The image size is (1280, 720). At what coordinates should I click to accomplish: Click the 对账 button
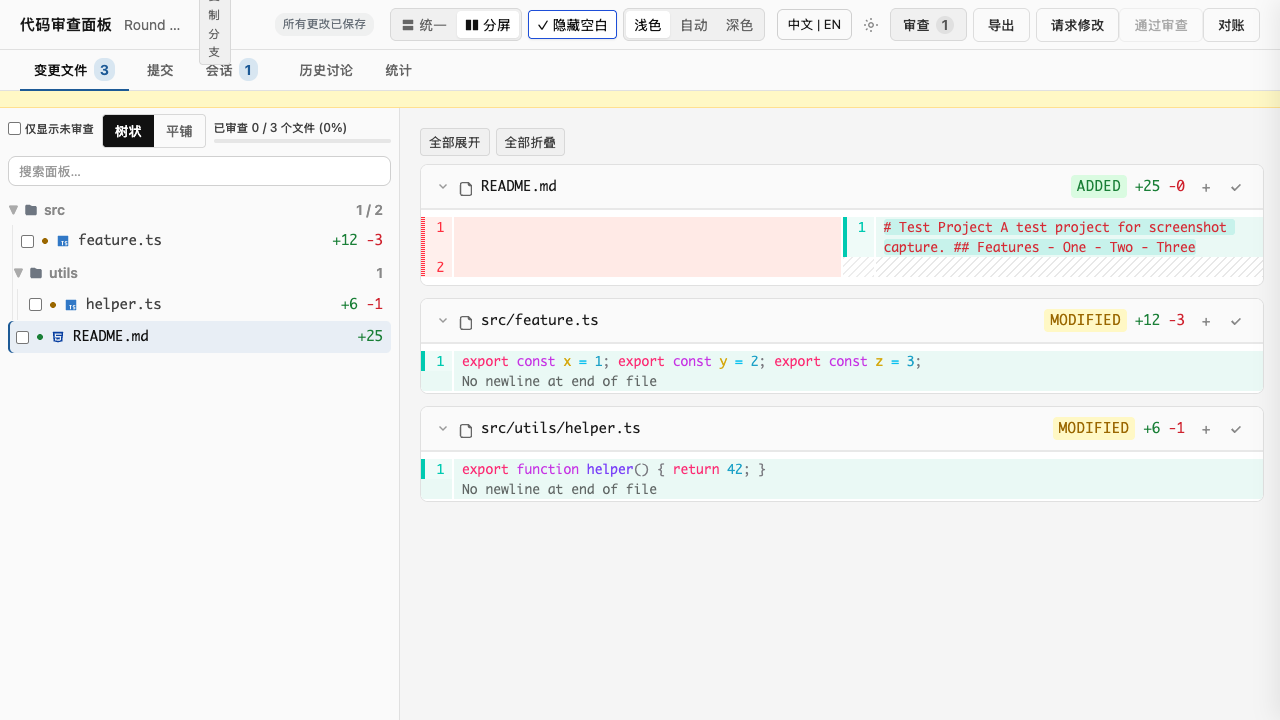coord(1231,25)
